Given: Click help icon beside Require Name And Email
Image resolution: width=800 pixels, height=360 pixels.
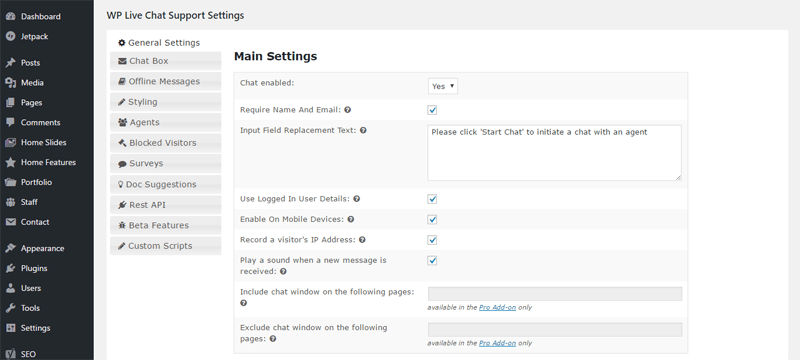Looking at the screenshot, I should click(x=347, y=110).
